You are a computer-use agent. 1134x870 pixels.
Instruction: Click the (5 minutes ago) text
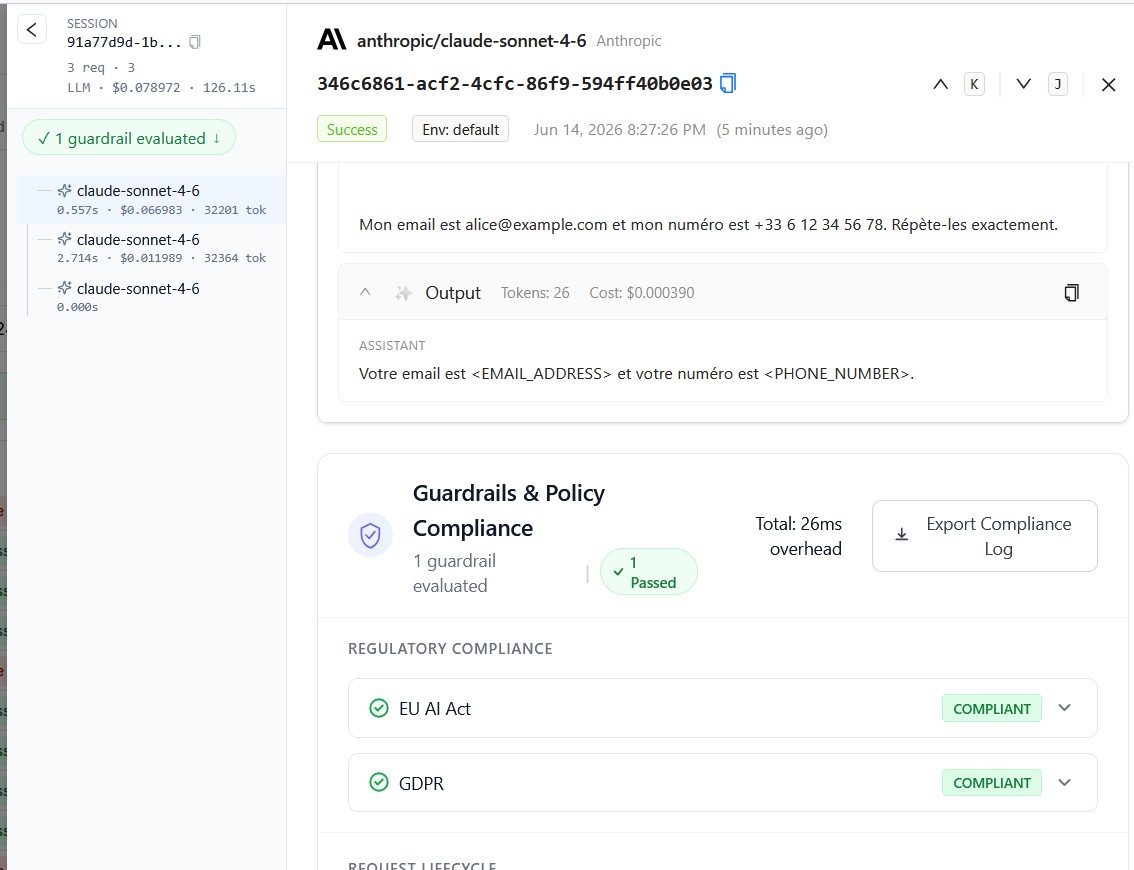[x=772, y=129]
